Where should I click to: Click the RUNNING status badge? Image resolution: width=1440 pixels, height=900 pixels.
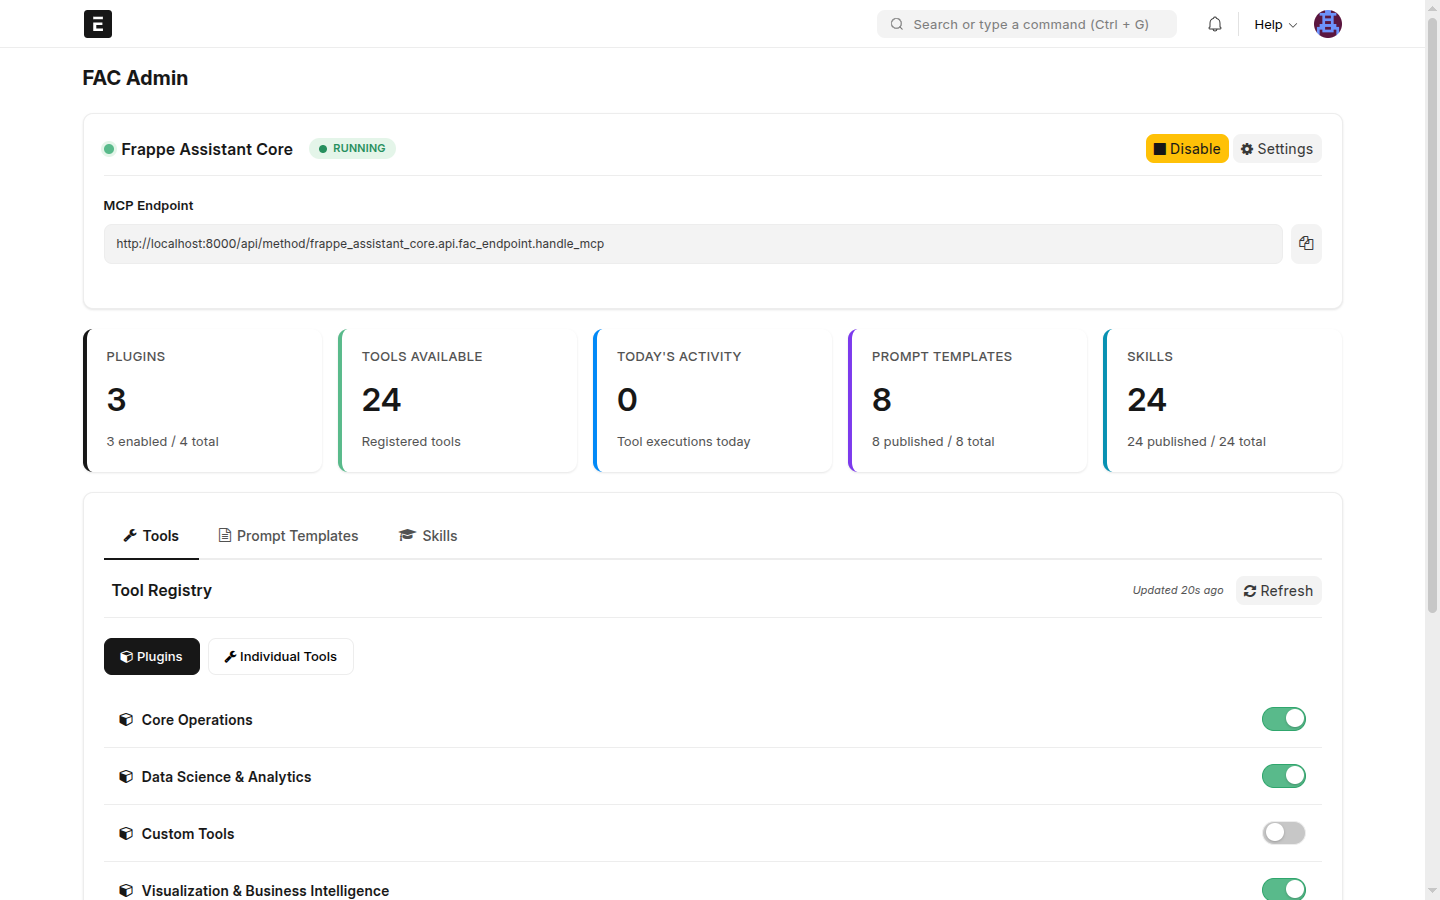pos(352,148)
